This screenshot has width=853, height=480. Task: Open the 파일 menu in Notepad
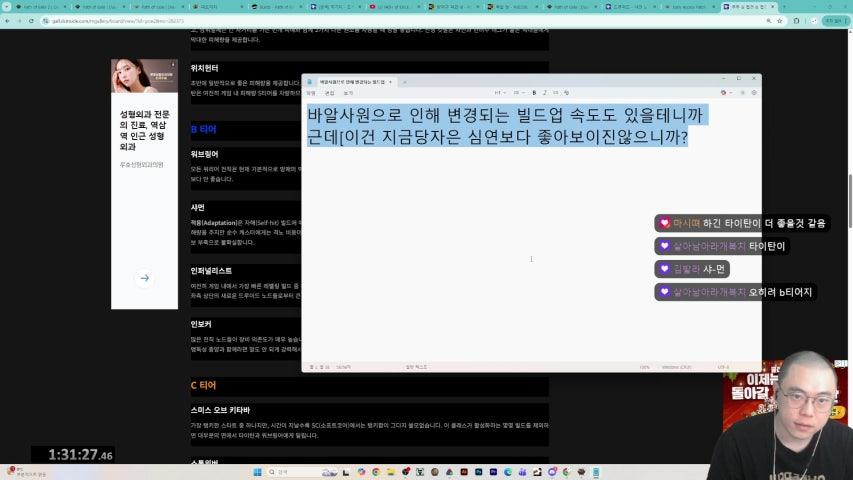[x=311, y=93]
